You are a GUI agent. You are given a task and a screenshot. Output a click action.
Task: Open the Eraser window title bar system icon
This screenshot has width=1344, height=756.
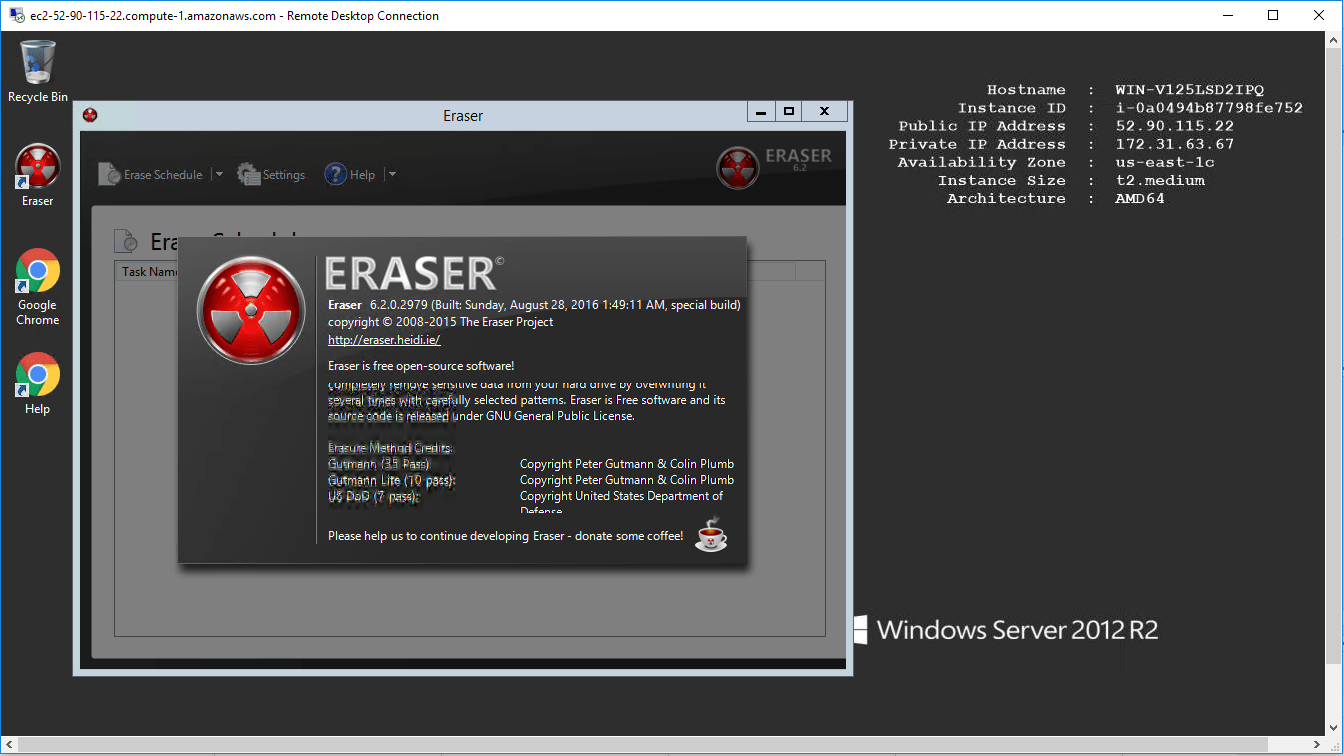pyautogui.click(x=91, y=116)
